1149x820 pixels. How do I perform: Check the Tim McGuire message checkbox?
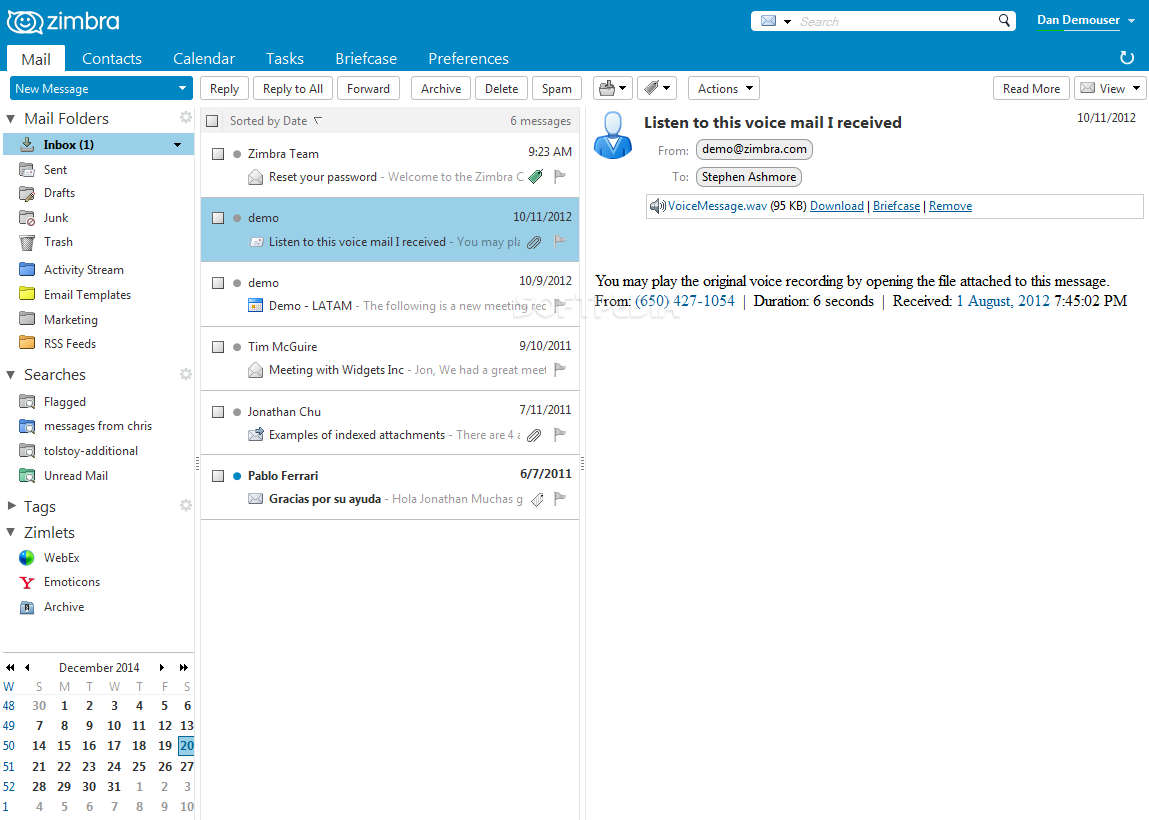coord(218,347)
